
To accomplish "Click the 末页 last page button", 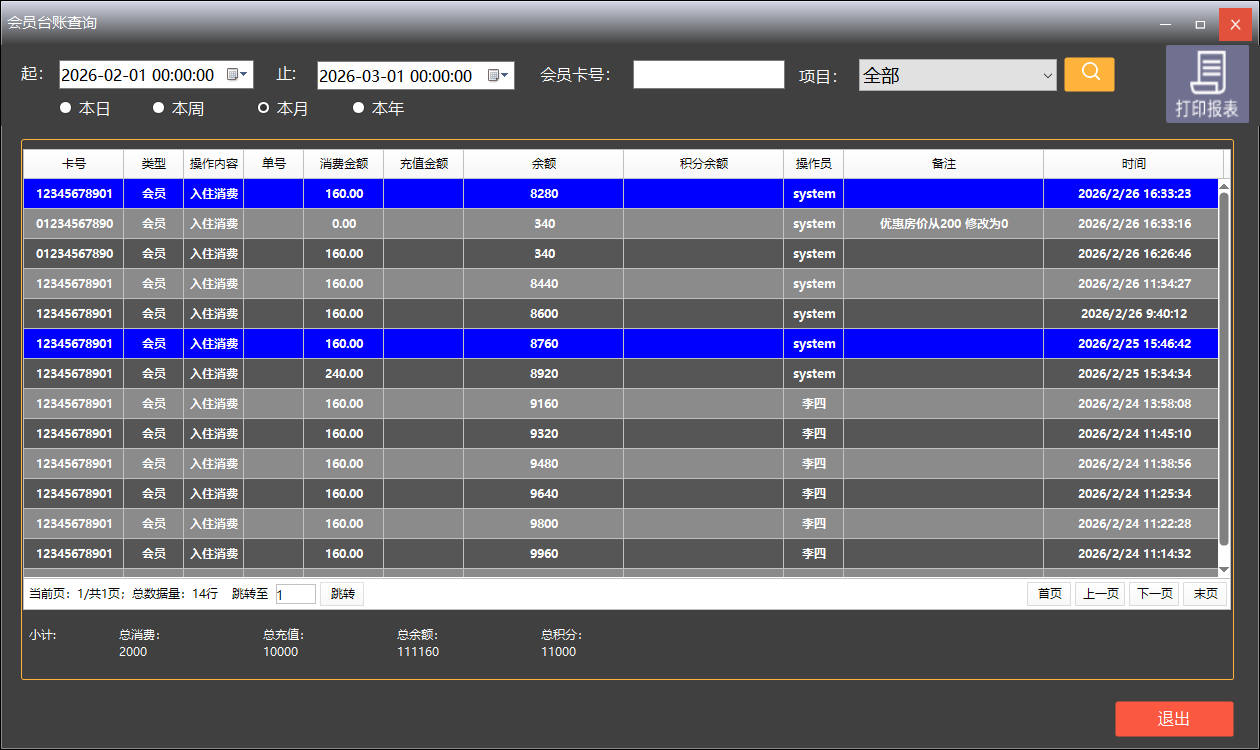I will tap(1205, 594).
